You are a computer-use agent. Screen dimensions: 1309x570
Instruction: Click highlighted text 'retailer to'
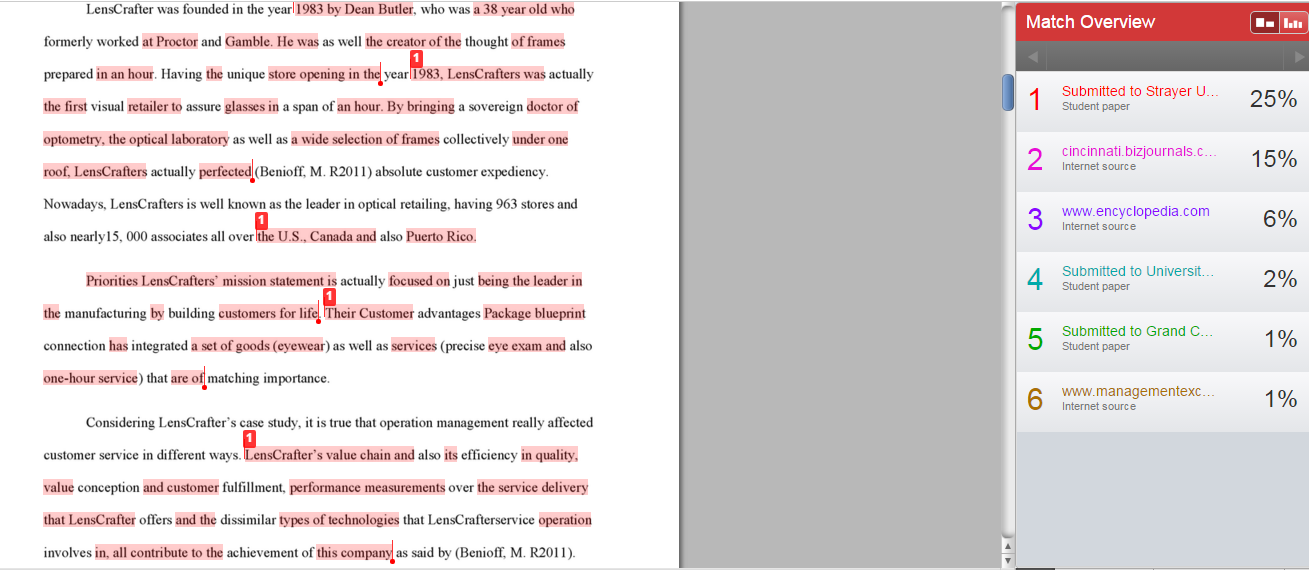point(154,106)
